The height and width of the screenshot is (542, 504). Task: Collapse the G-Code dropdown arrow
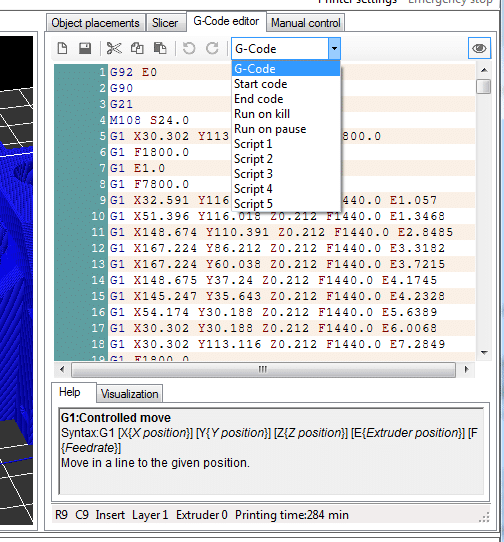pyautogui.click(x=334, y=48)
